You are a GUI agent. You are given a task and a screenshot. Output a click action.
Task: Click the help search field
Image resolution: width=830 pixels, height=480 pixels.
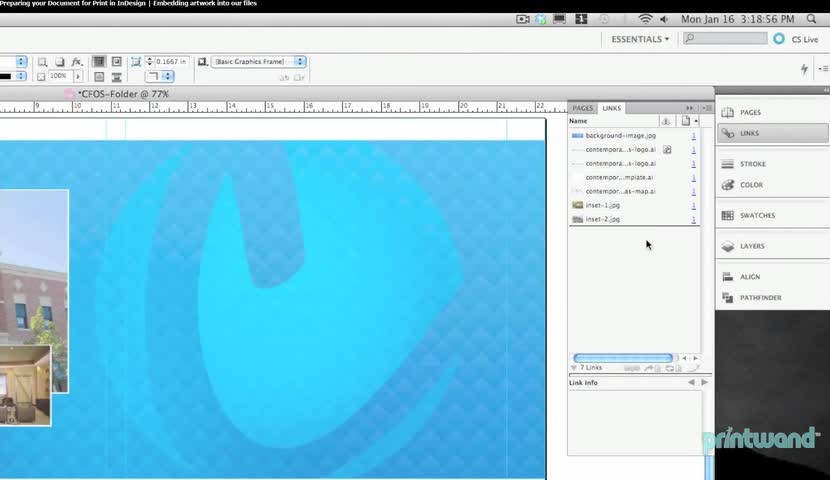(x=725, y=39)
